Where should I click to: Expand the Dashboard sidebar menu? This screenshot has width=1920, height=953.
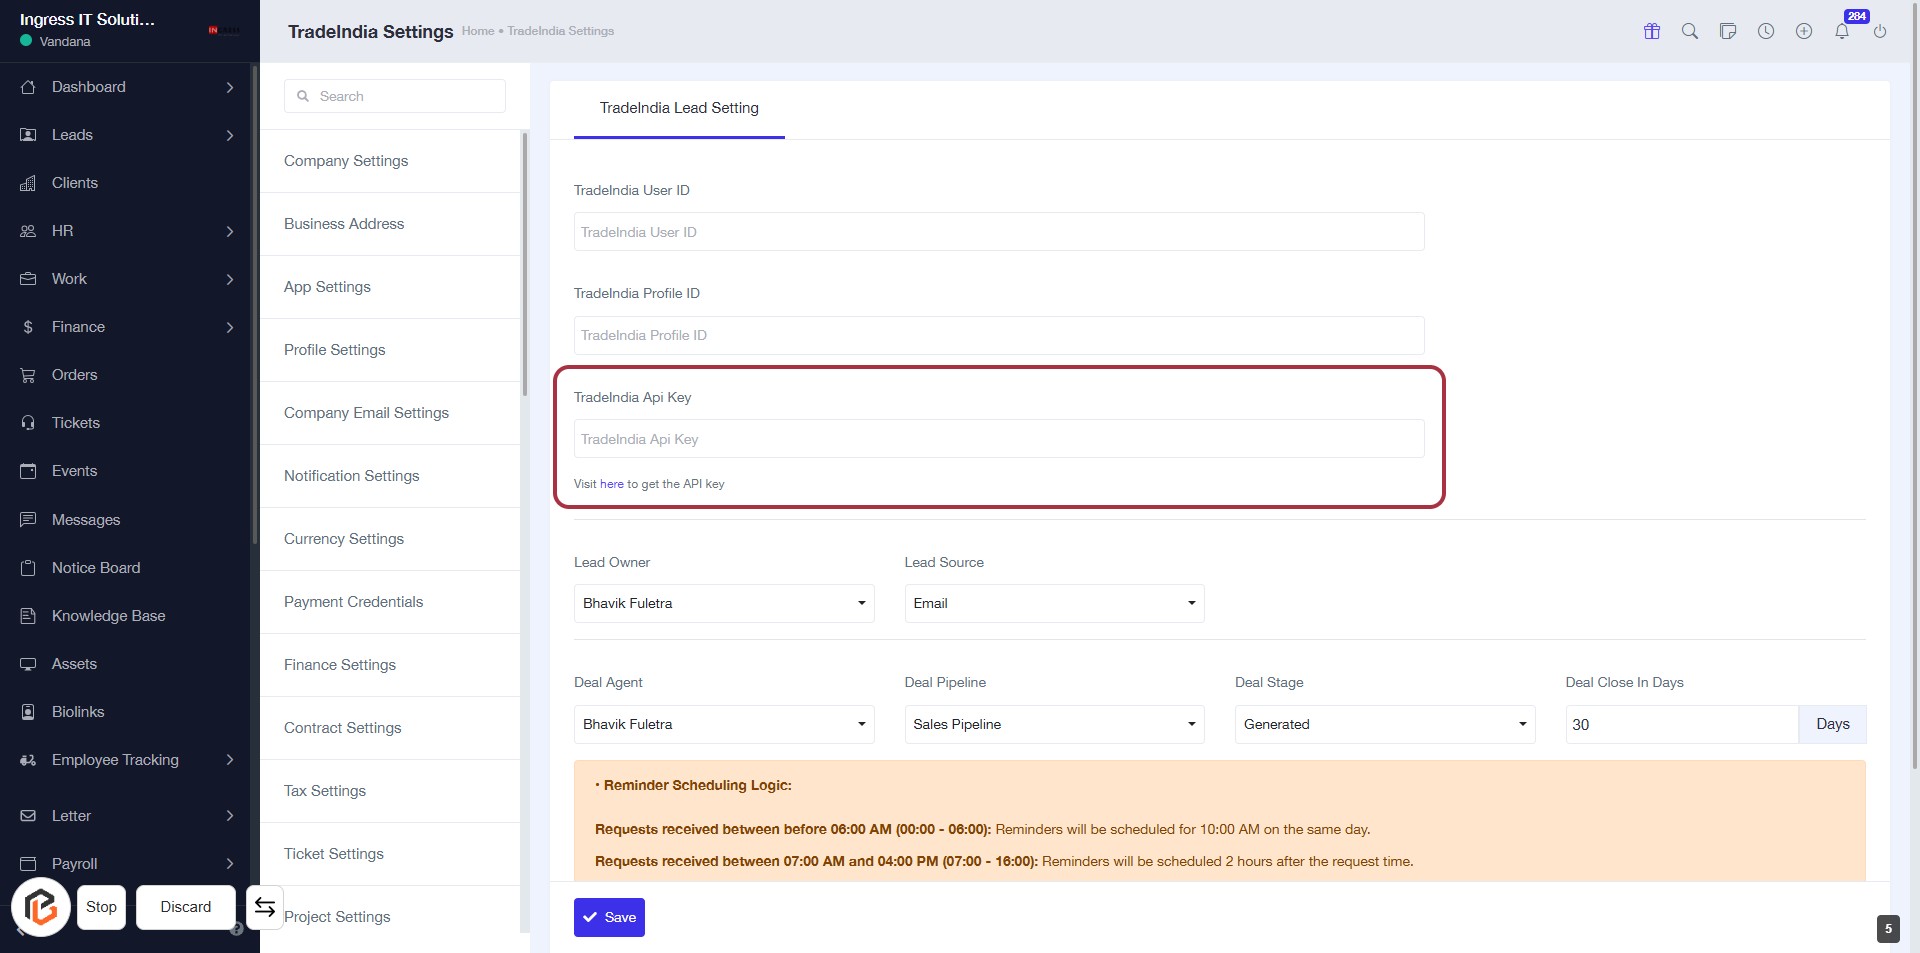[x=128, y=87]
